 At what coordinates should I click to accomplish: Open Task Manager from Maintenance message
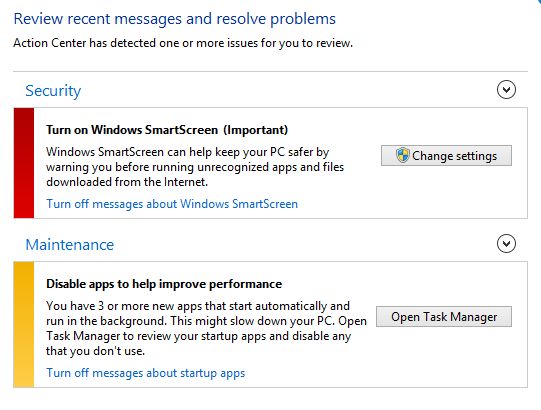pyautogui.click(x=444, y=316)
